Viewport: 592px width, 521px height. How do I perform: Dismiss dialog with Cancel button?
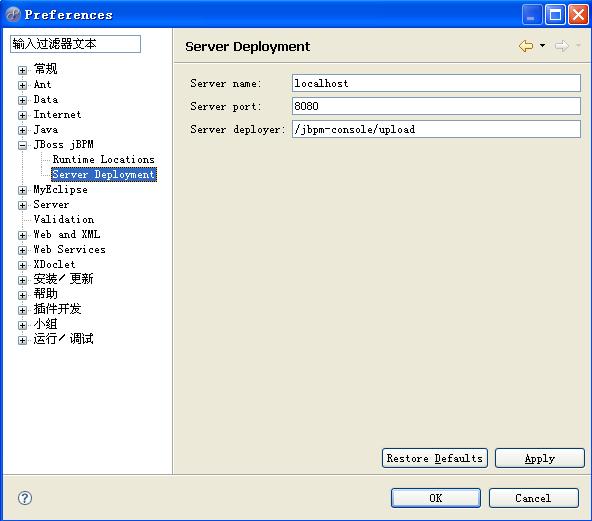click(533, 498)
